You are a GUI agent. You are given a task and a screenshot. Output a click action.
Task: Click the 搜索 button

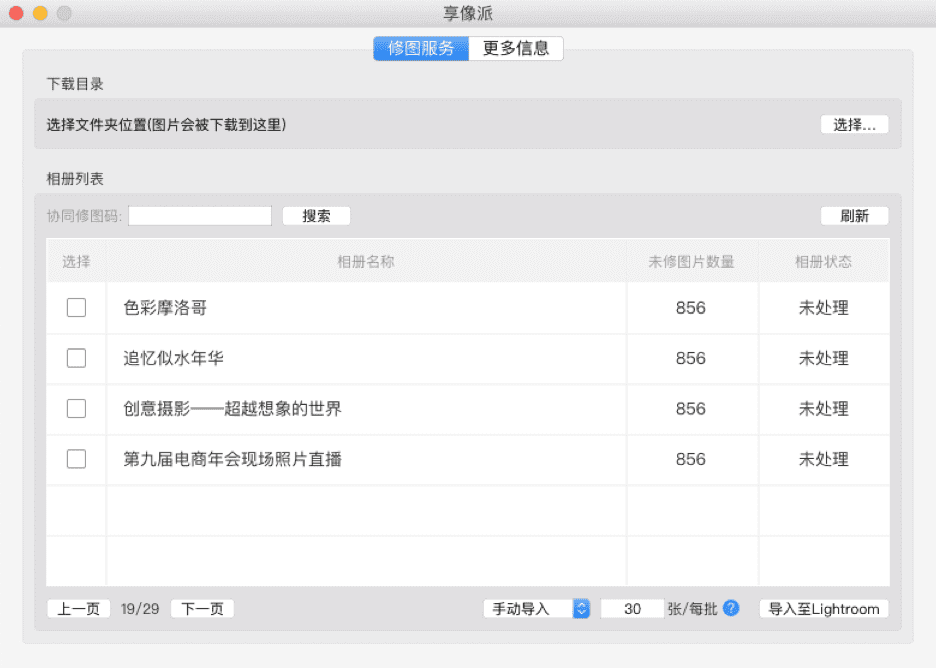[x=316, y=216]
